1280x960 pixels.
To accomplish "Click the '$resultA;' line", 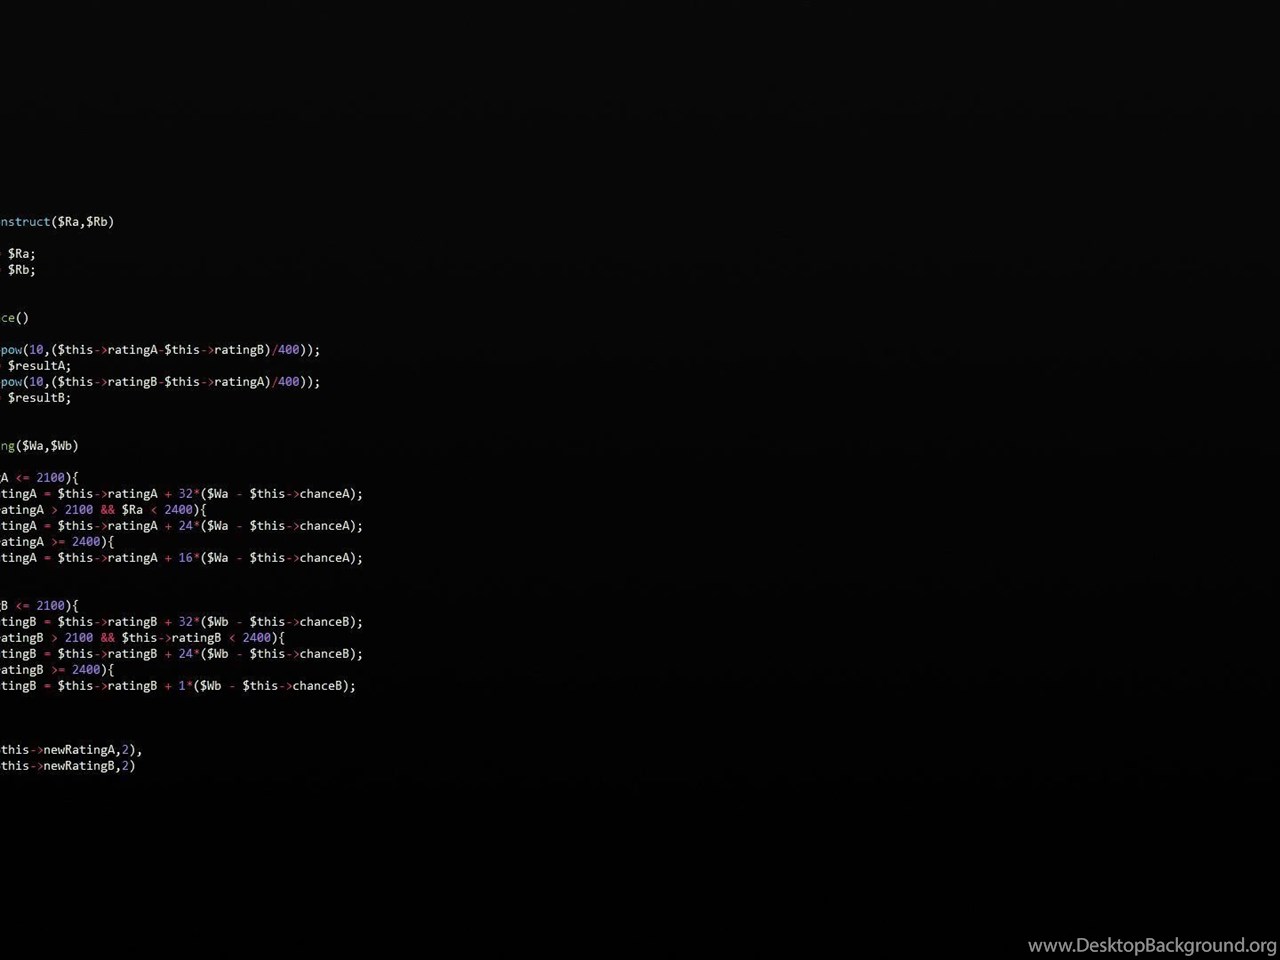I will (39, 366).
